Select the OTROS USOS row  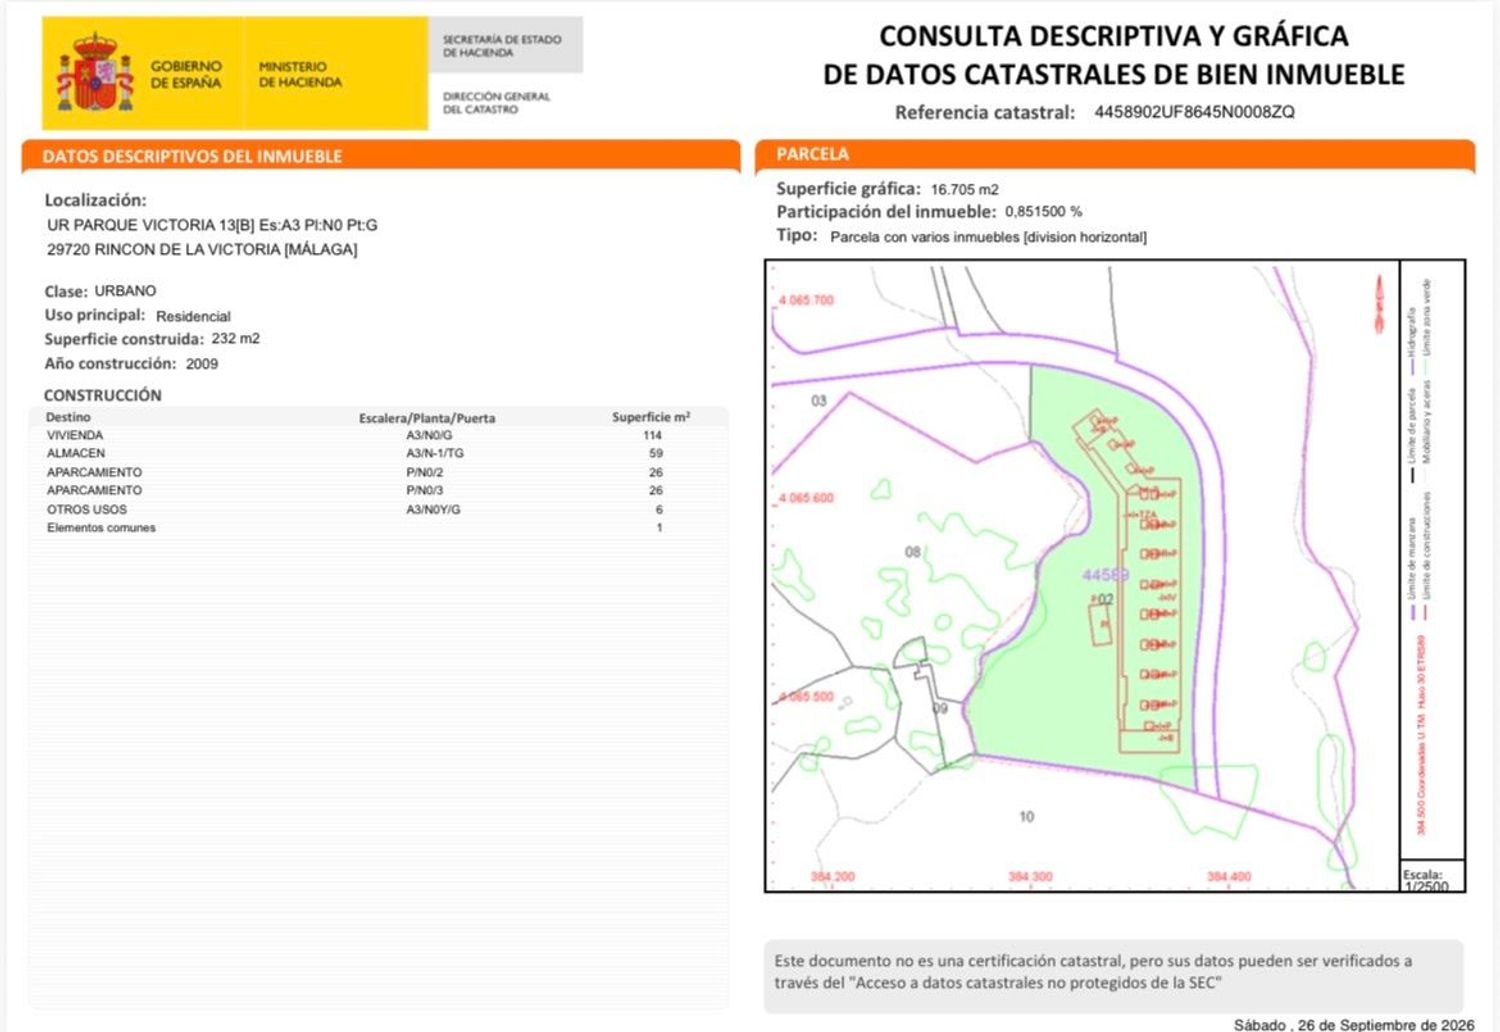pyautogui.click(x=379, y=509)
